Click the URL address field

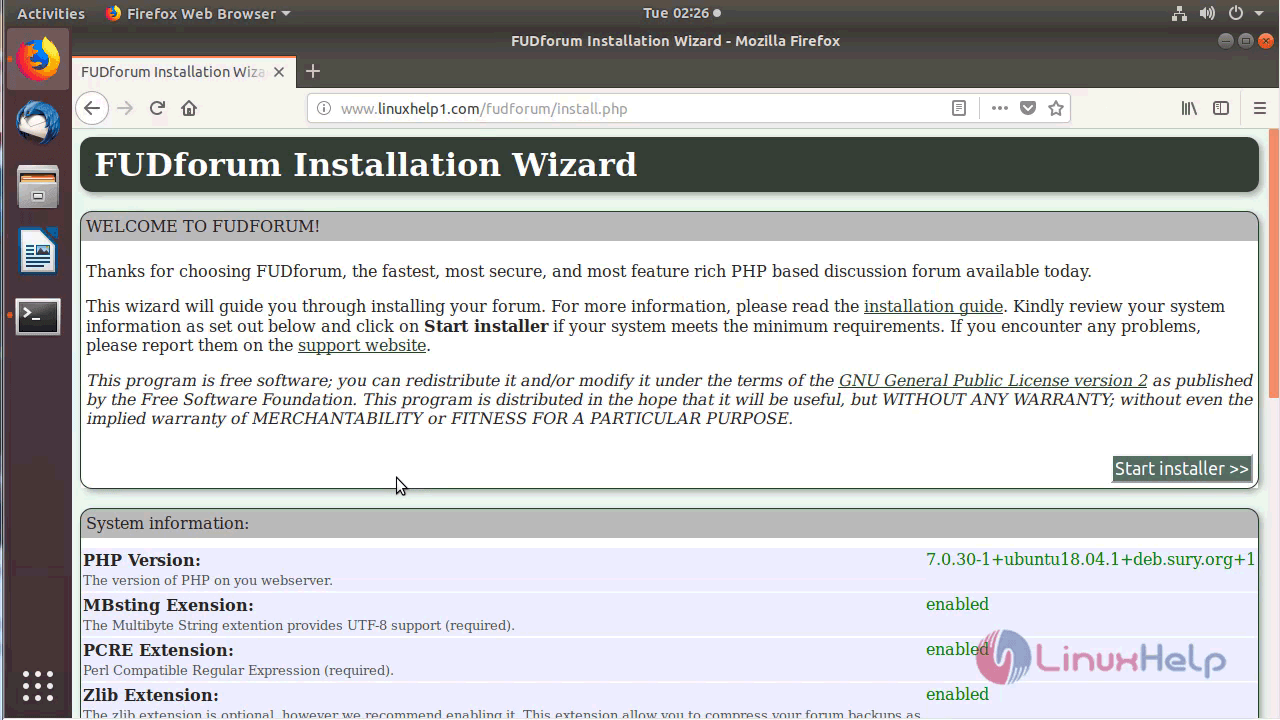pos(640,108)
